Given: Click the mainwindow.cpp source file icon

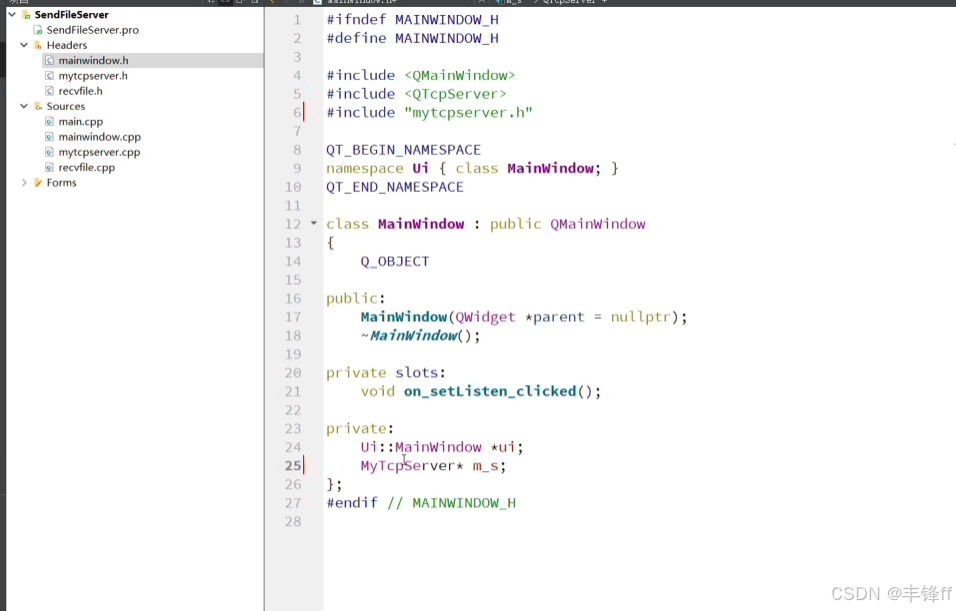Looking at the screenshot, I should (x=49, y=137).
